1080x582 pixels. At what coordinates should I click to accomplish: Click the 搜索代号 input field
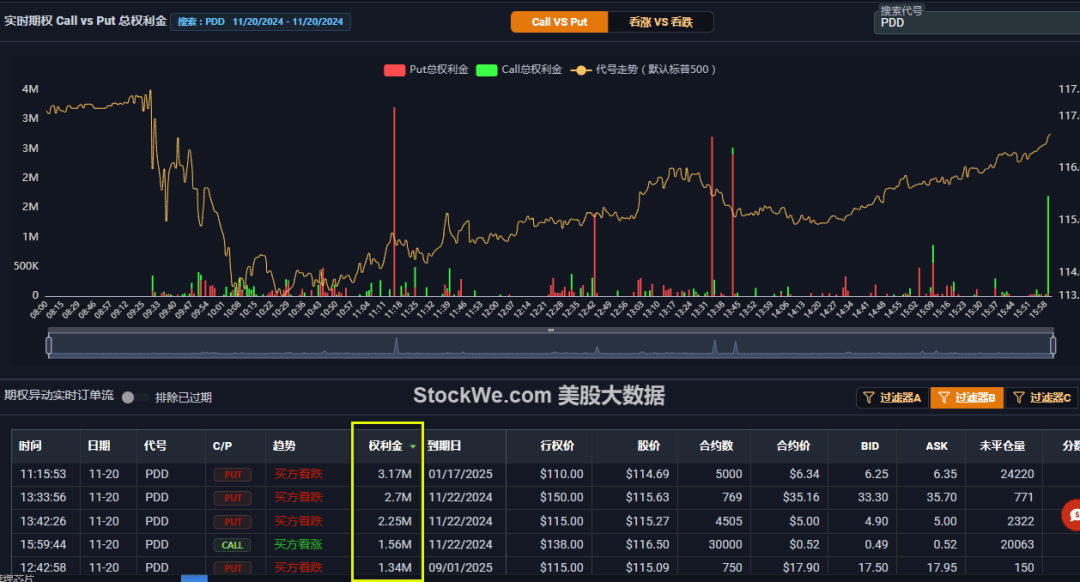point(977,23)
